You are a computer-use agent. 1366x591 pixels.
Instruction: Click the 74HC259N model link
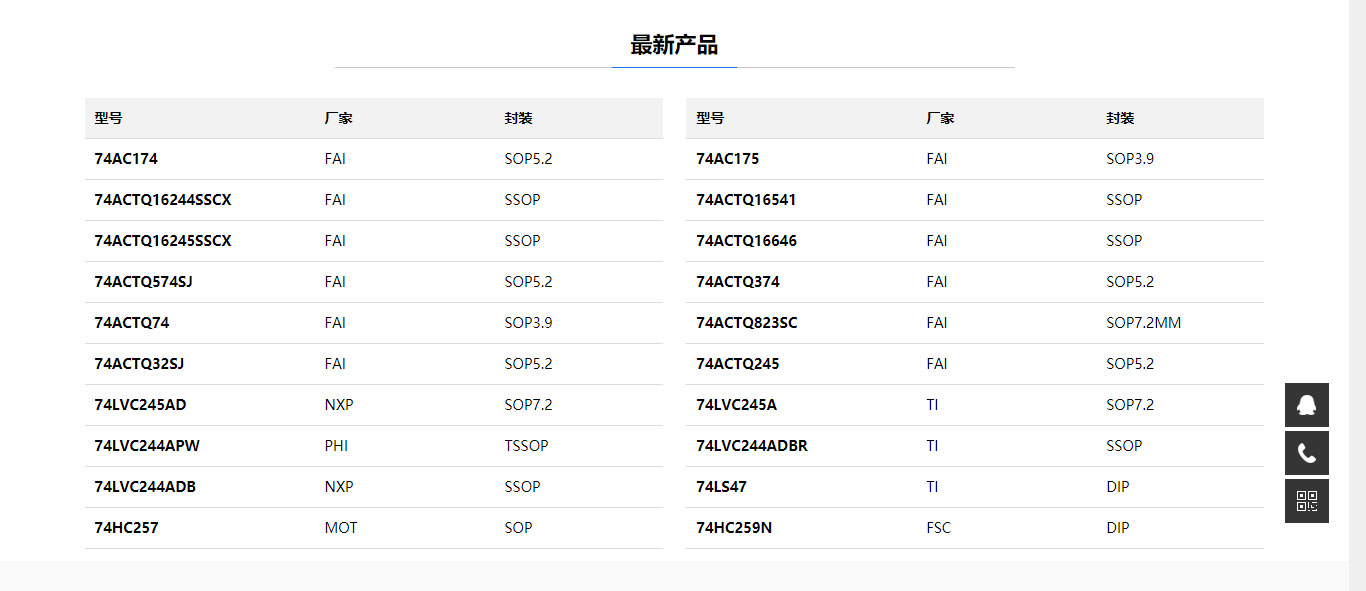[734, 528]
